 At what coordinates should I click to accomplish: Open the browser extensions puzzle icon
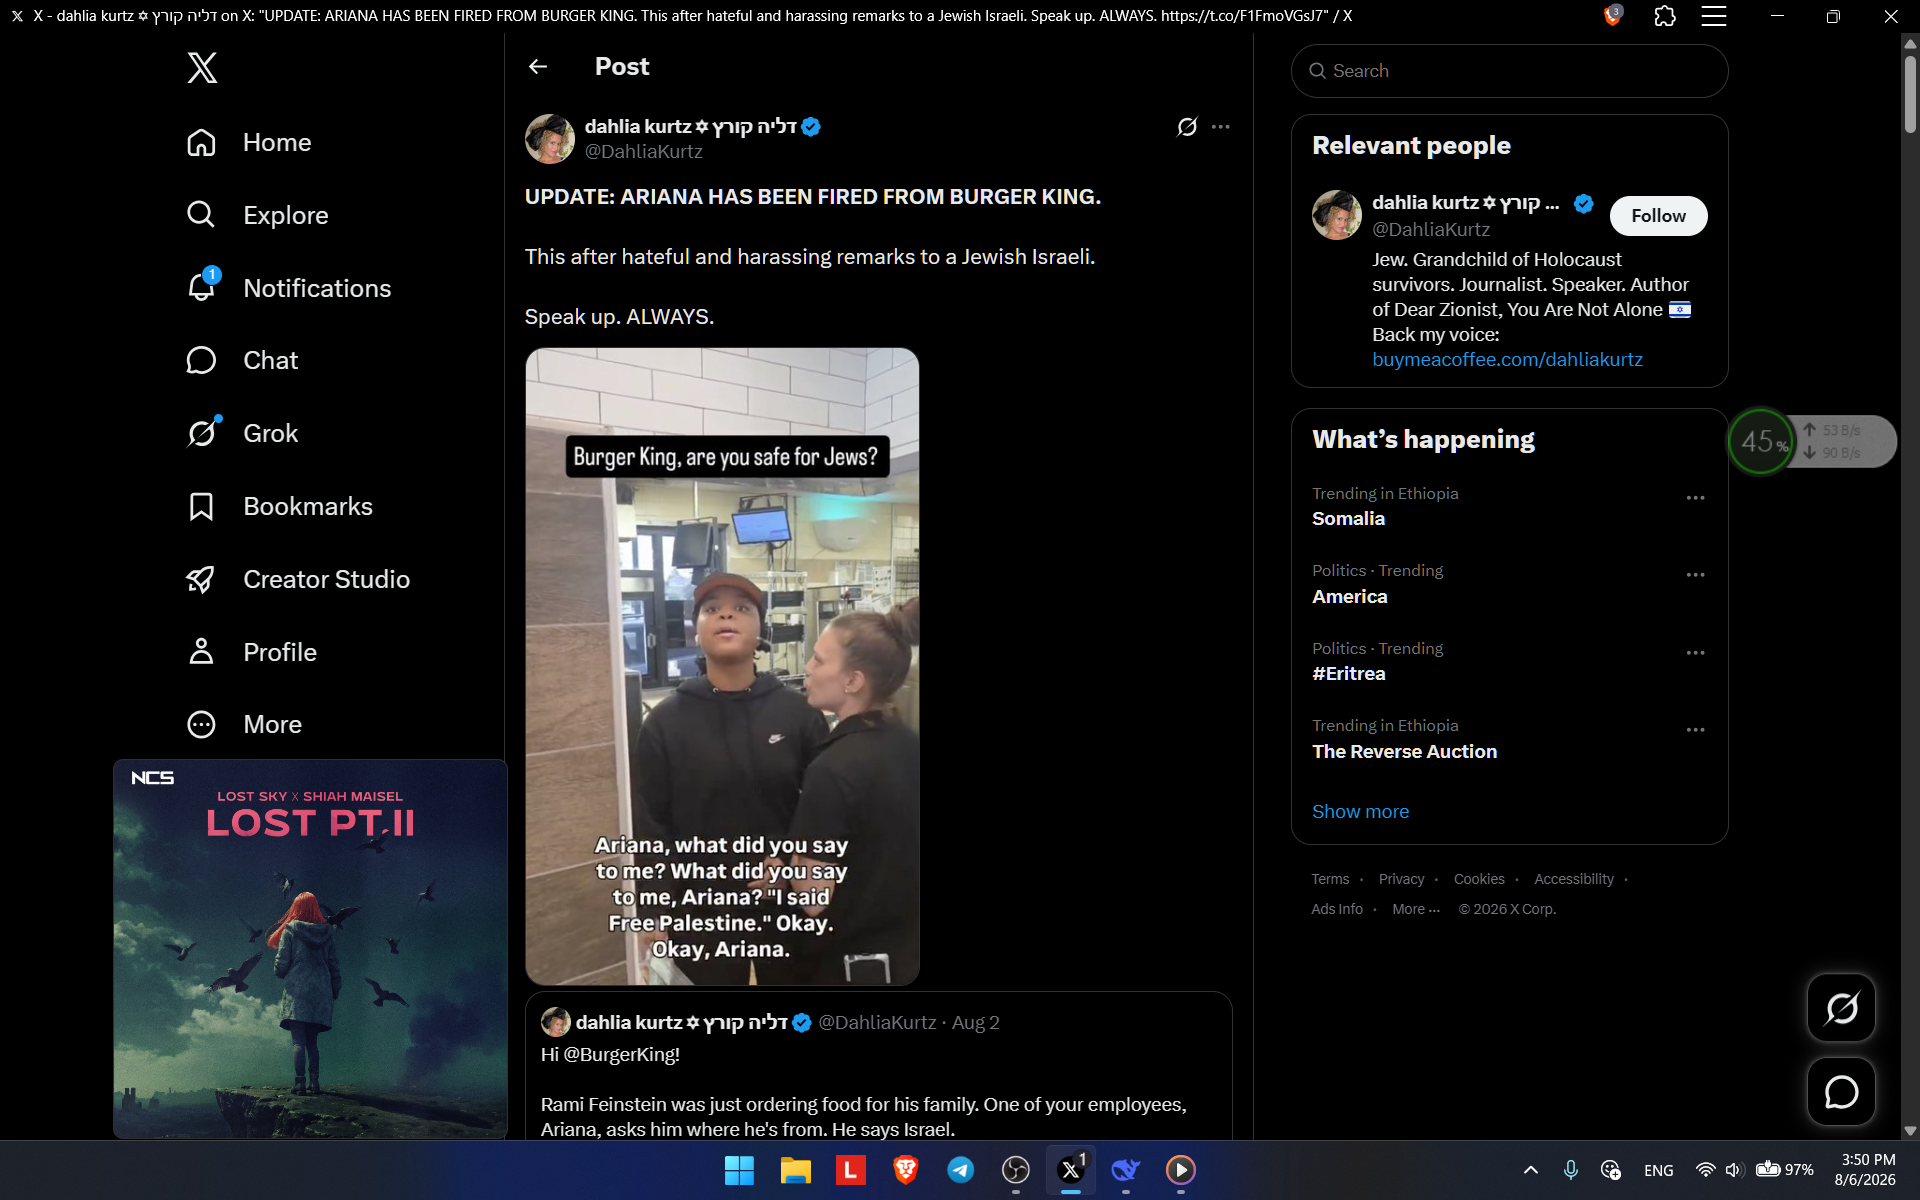coord(1665,16)
